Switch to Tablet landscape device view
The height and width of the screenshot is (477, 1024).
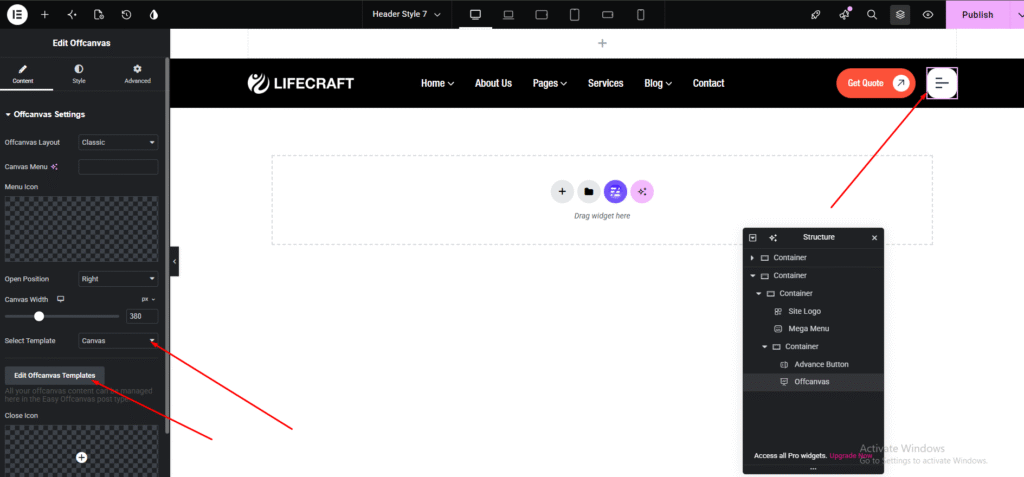[541, 14]
